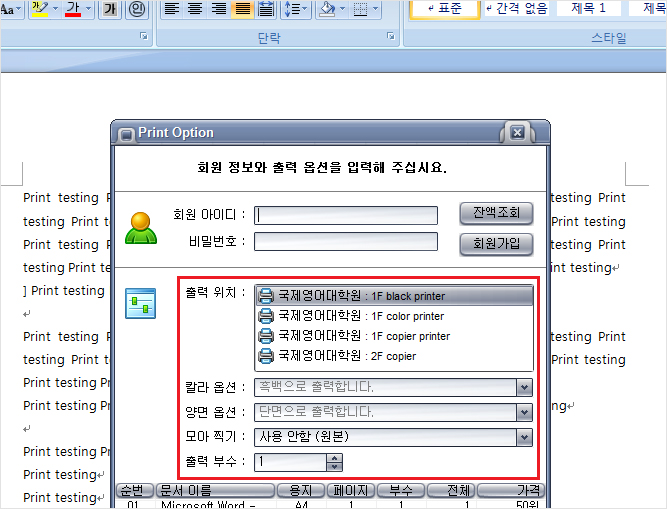667x509 pixels.
Task: Click the 가격 column header
Action: pyautogui.click(x=510, y=490)
